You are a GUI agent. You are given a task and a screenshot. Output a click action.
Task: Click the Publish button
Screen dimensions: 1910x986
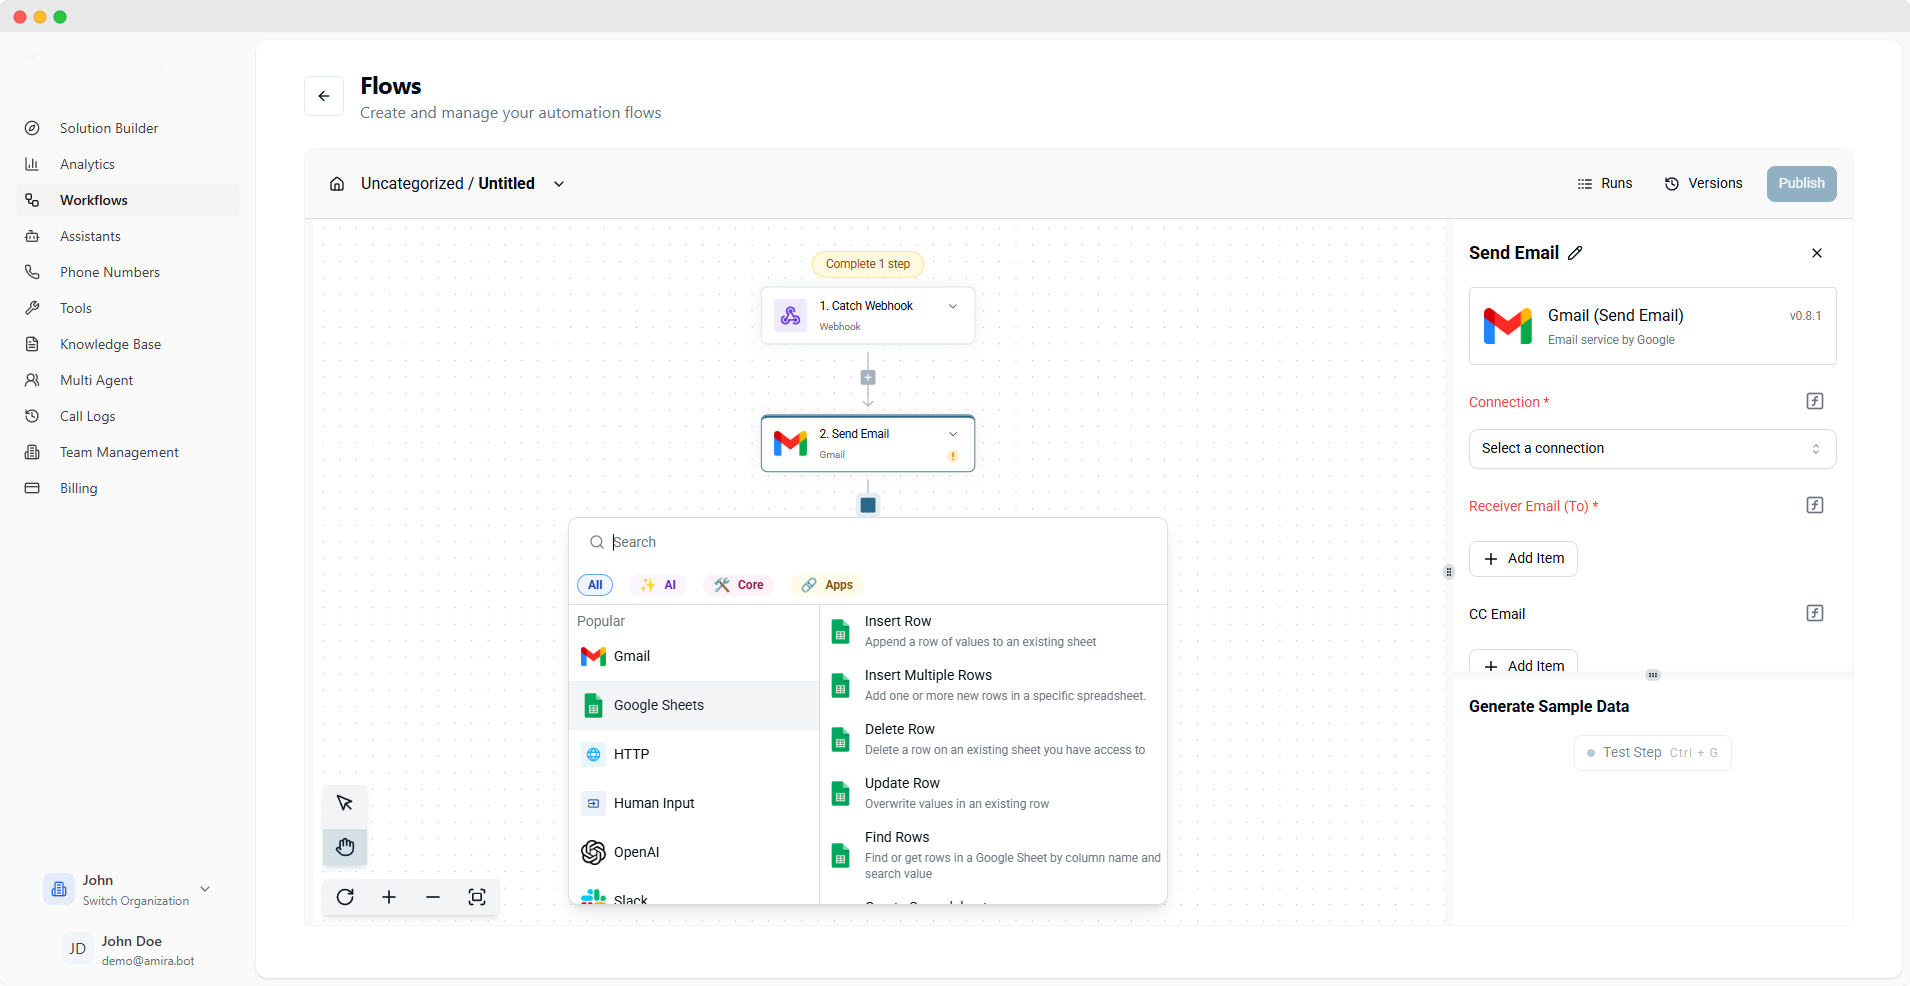pos(1801,184)
